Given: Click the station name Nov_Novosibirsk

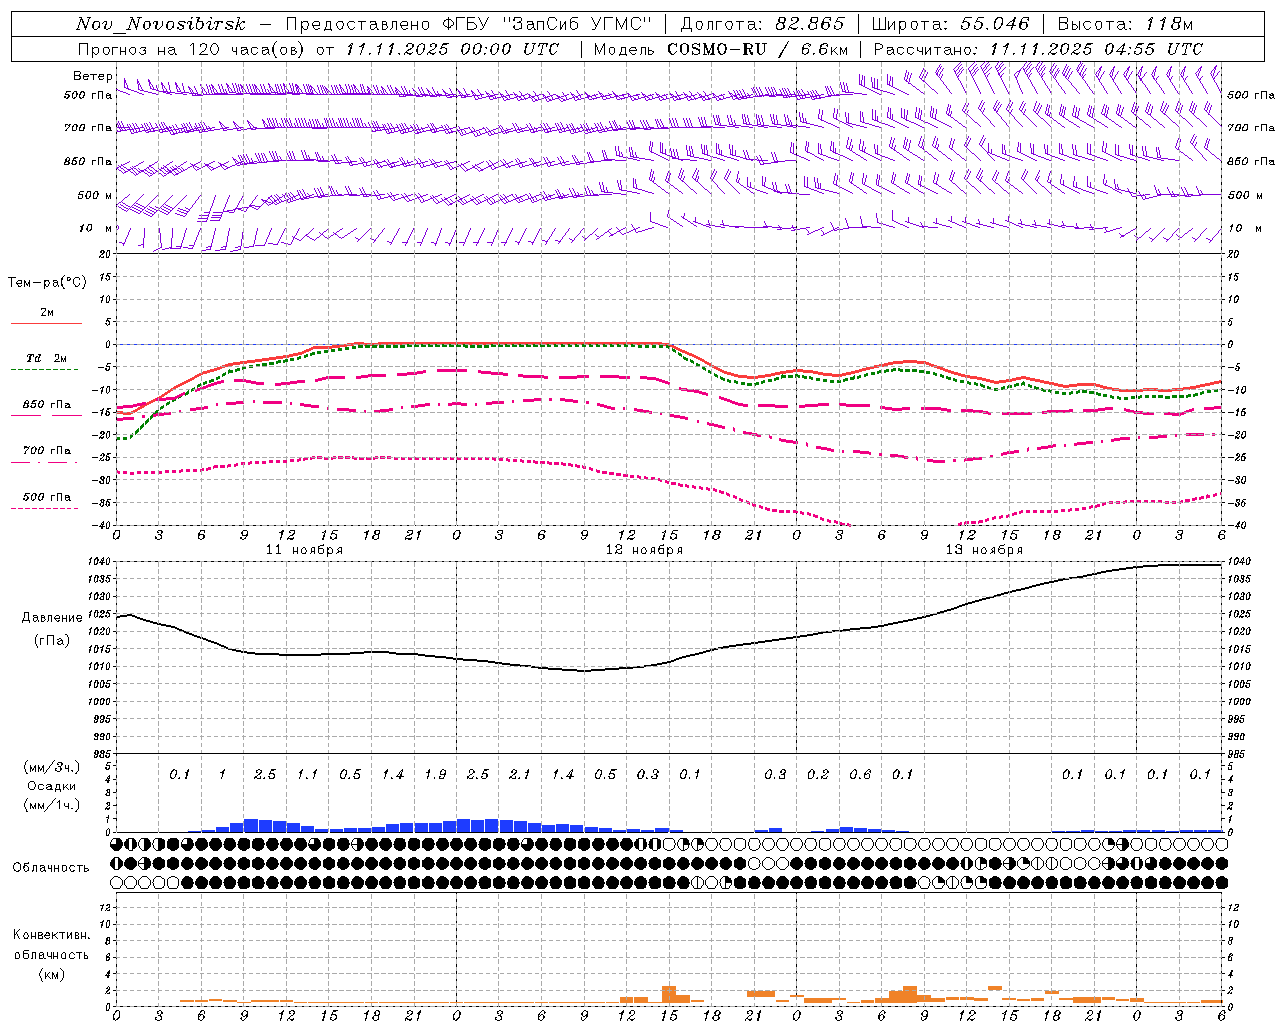Looking at the screenshot, I should (161, 24).
